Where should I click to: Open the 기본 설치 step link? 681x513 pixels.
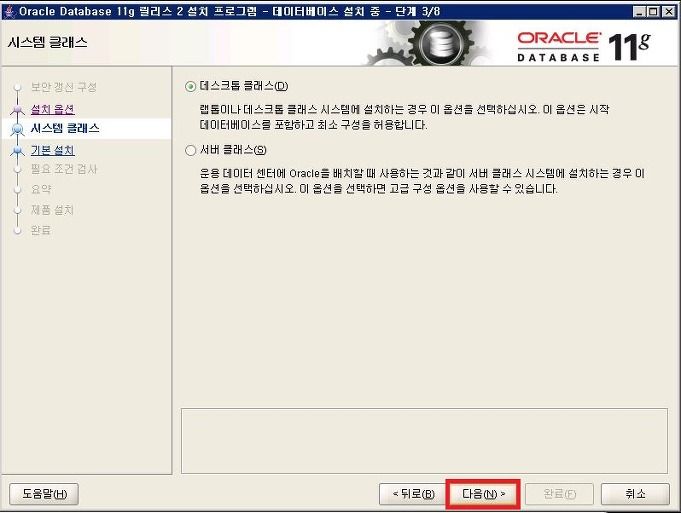(x=53, y=150)
